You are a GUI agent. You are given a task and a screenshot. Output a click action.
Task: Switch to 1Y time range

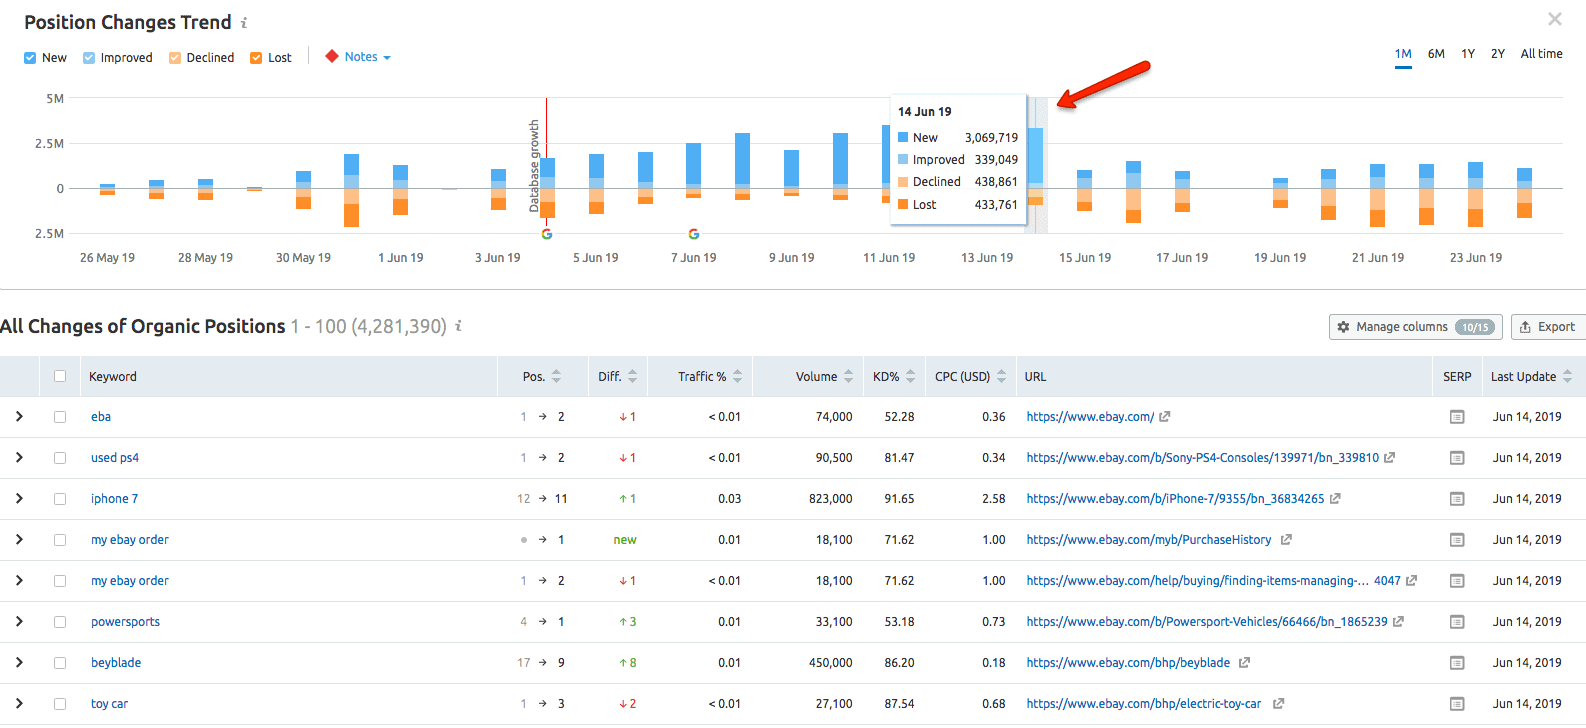click(x=1468, y=54)
